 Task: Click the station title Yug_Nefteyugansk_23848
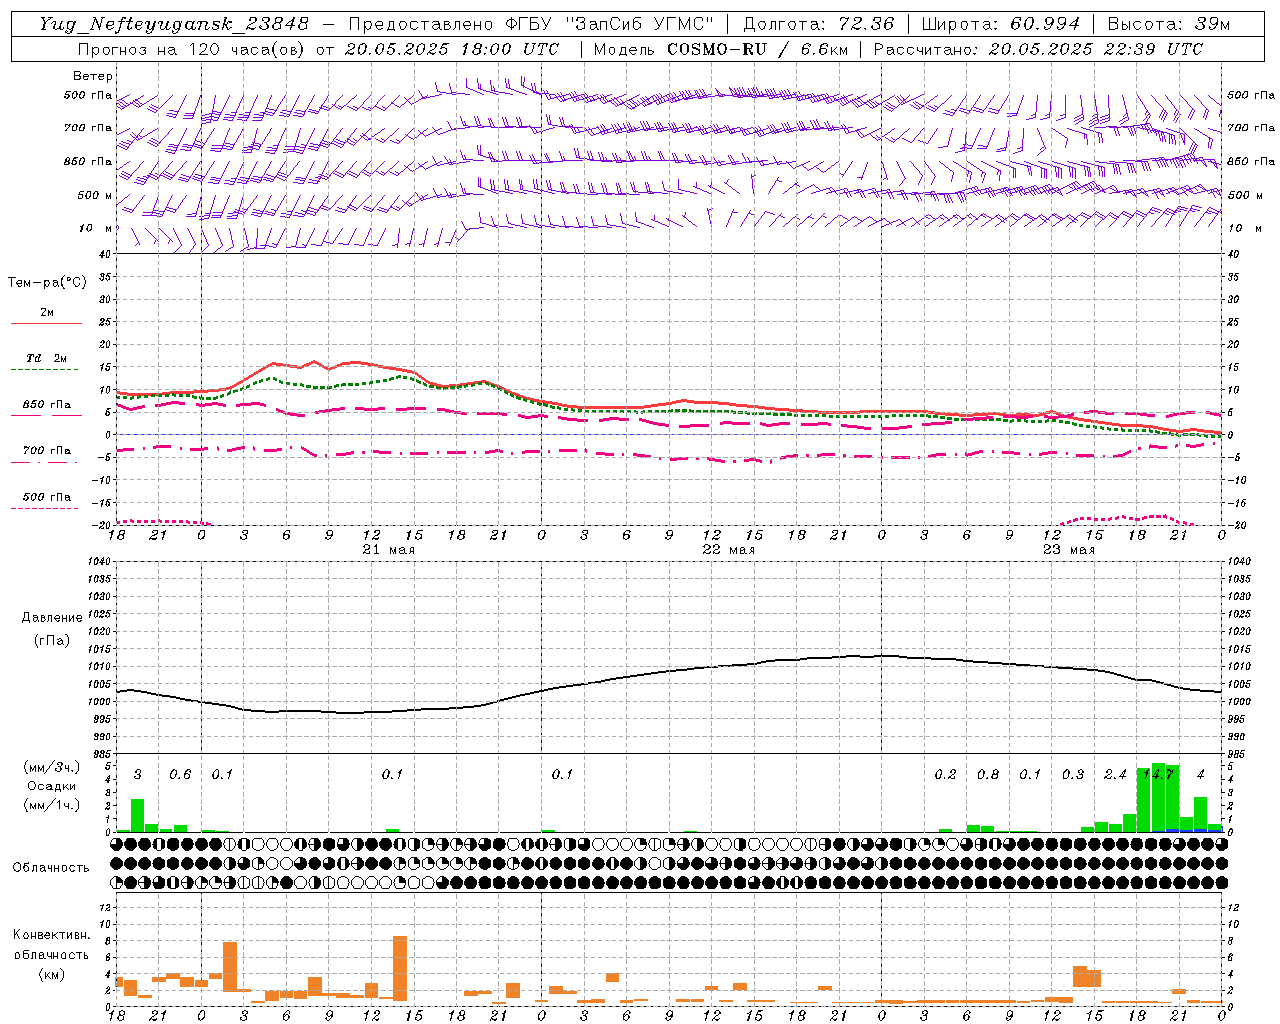point(174,23)
